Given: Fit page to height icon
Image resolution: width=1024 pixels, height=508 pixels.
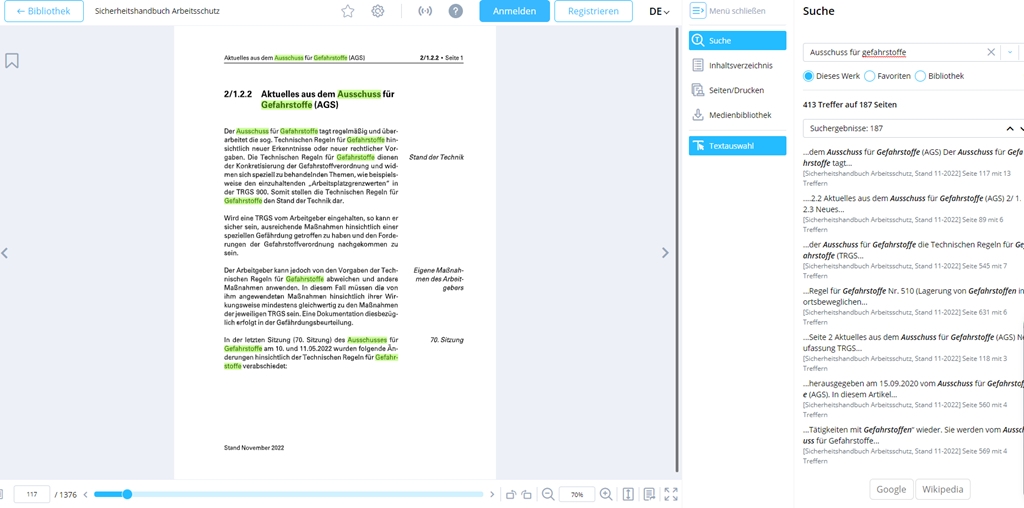Looking at the screenshot, I should 628,494.
